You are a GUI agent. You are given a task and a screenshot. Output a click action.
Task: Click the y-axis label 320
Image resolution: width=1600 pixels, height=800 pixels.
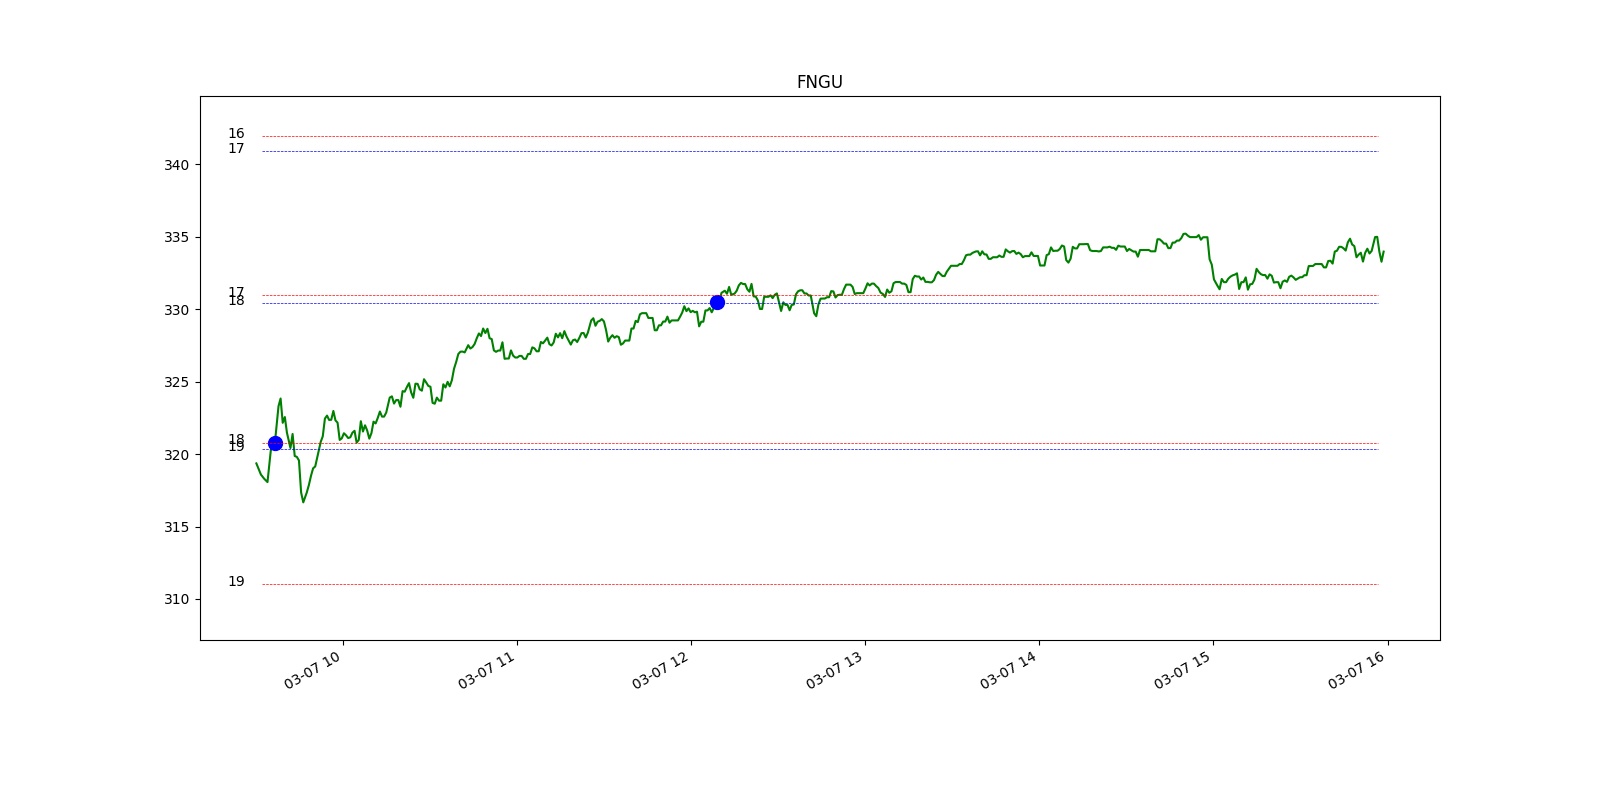[176, 455]
